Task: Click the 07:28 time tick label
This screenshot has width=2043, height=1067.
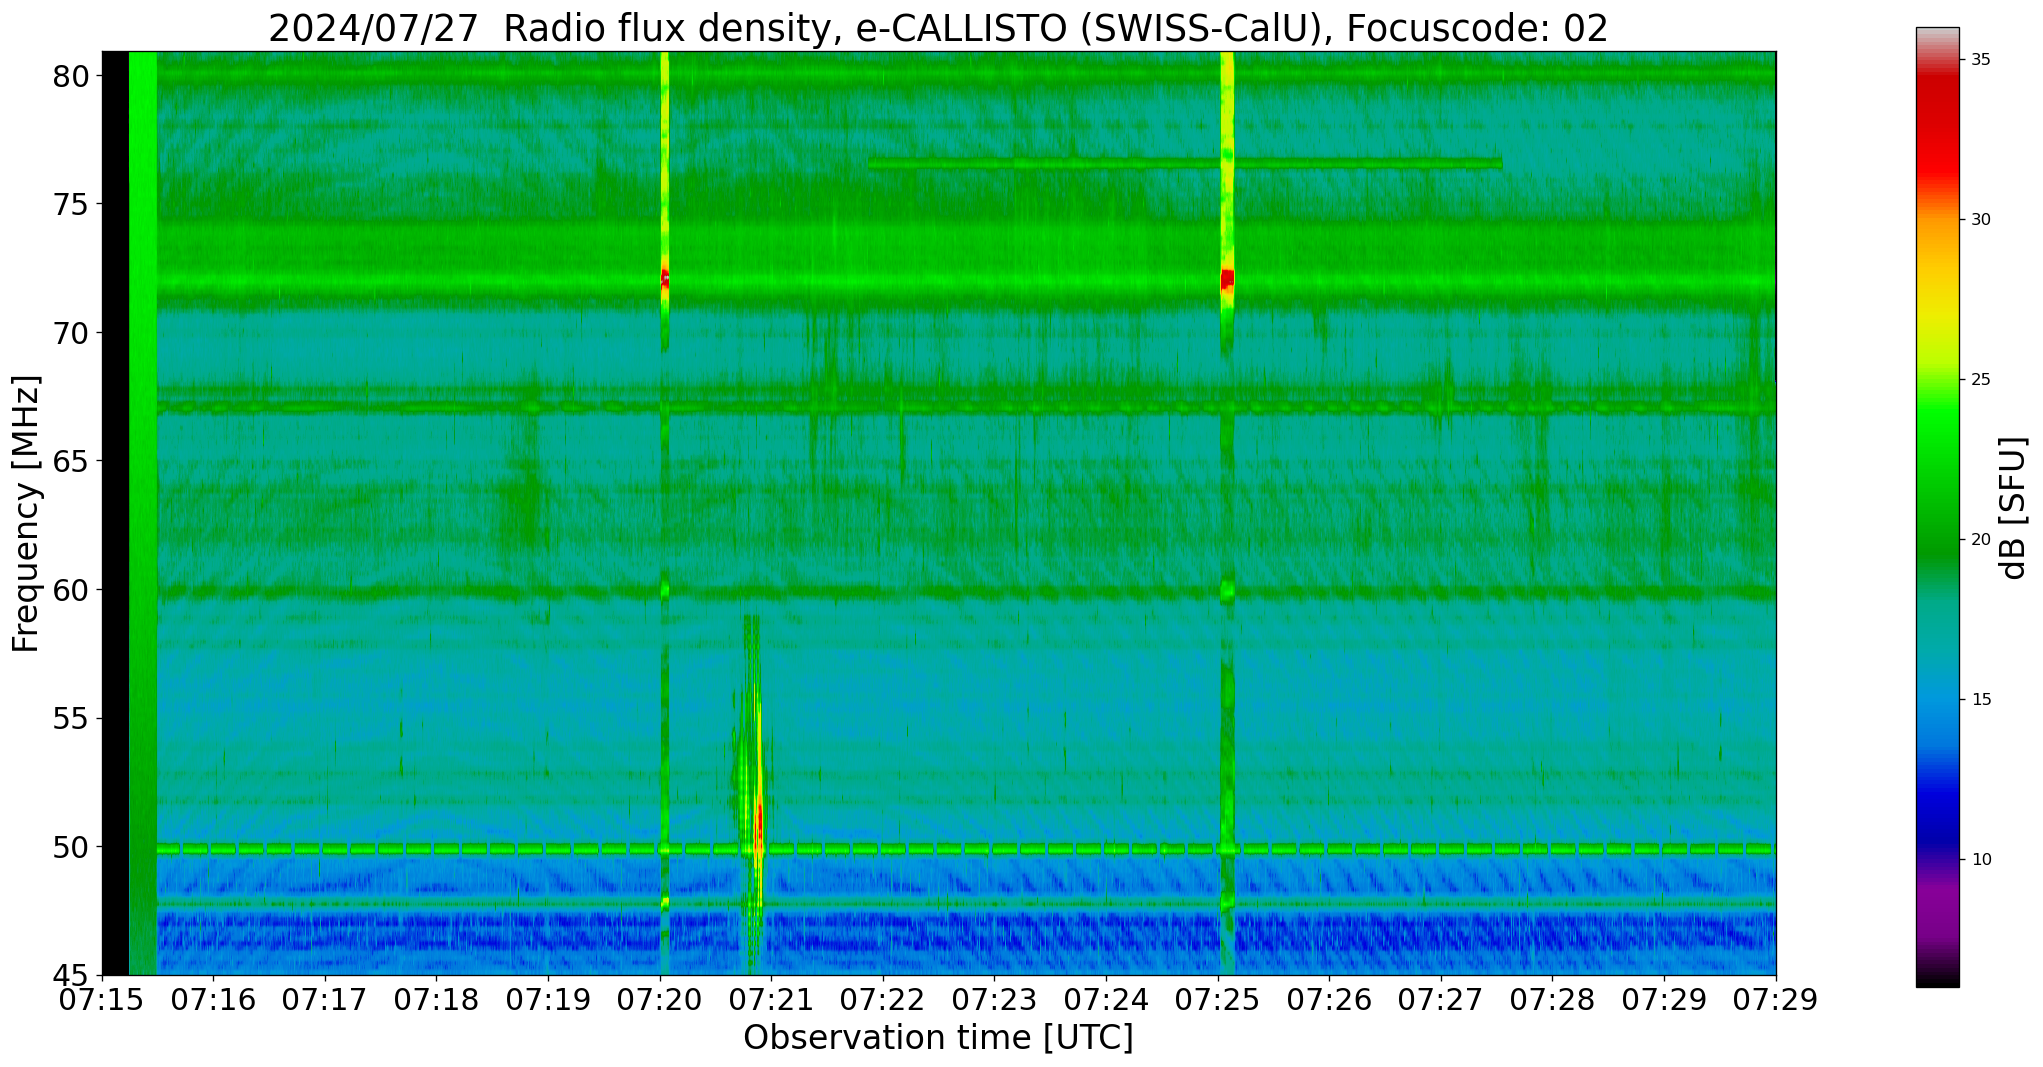Action: point(1552,1000)
